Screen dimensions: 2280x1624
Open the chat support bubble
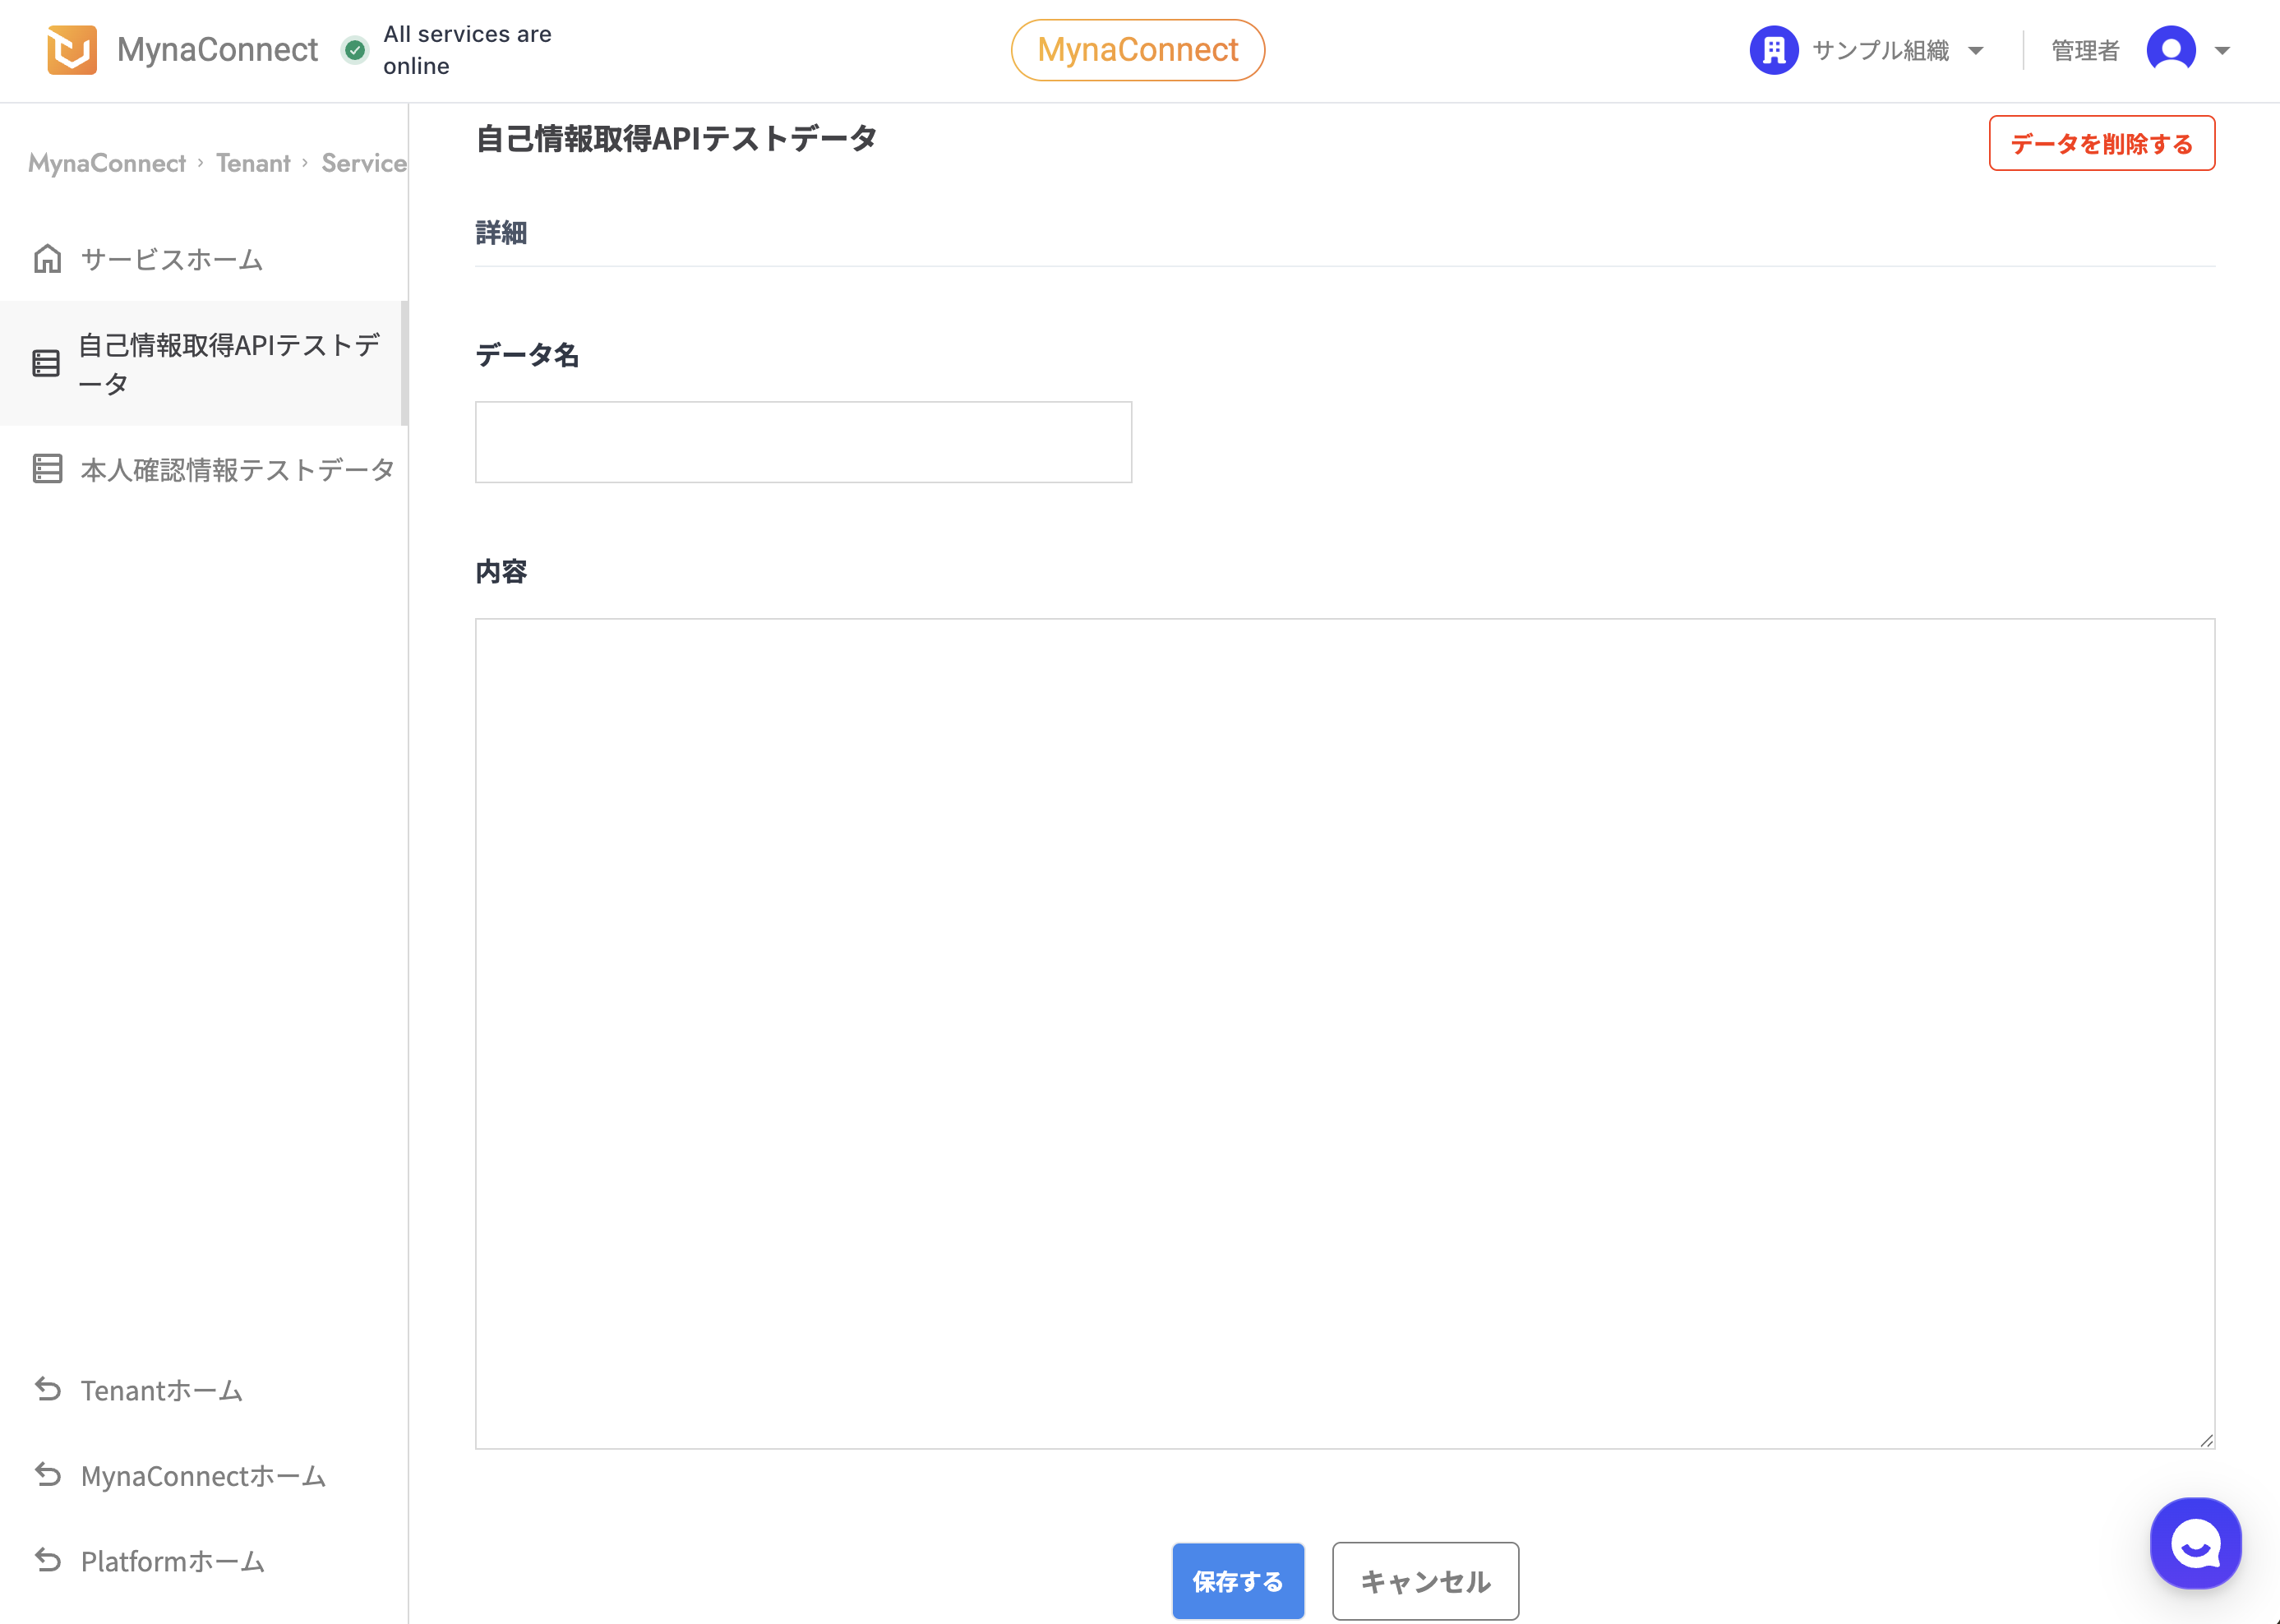[2195, 1543]
